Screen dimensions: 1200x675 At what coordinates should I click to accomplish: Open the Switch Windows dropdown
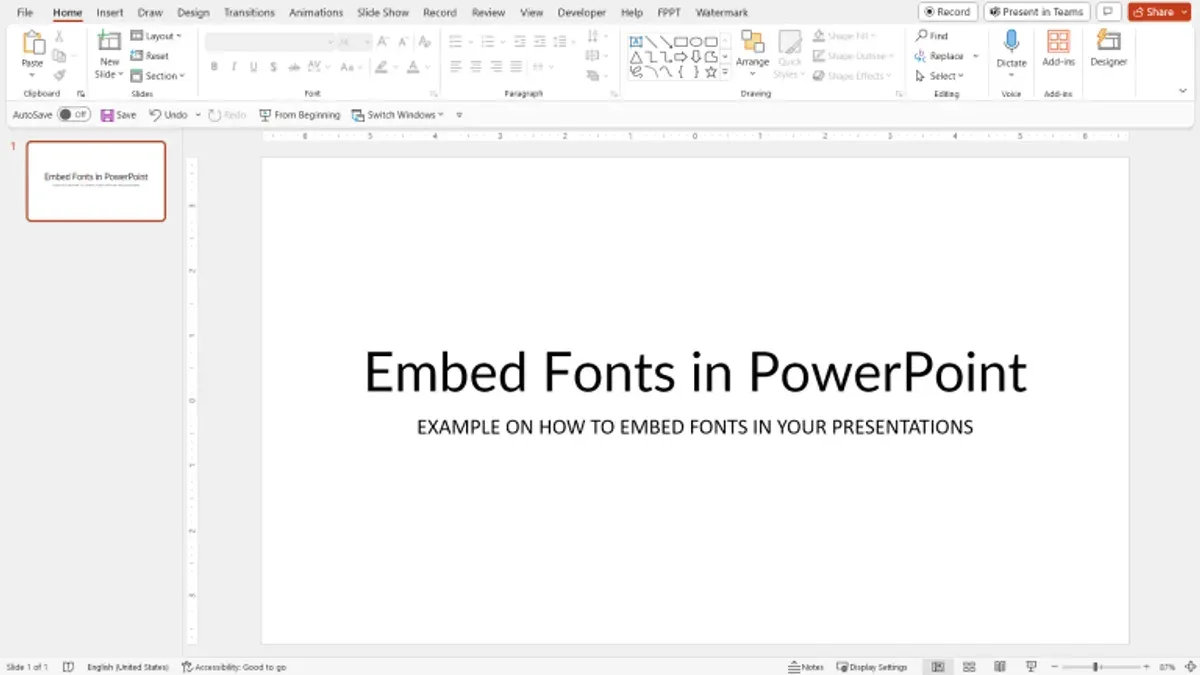coord(399,115)
